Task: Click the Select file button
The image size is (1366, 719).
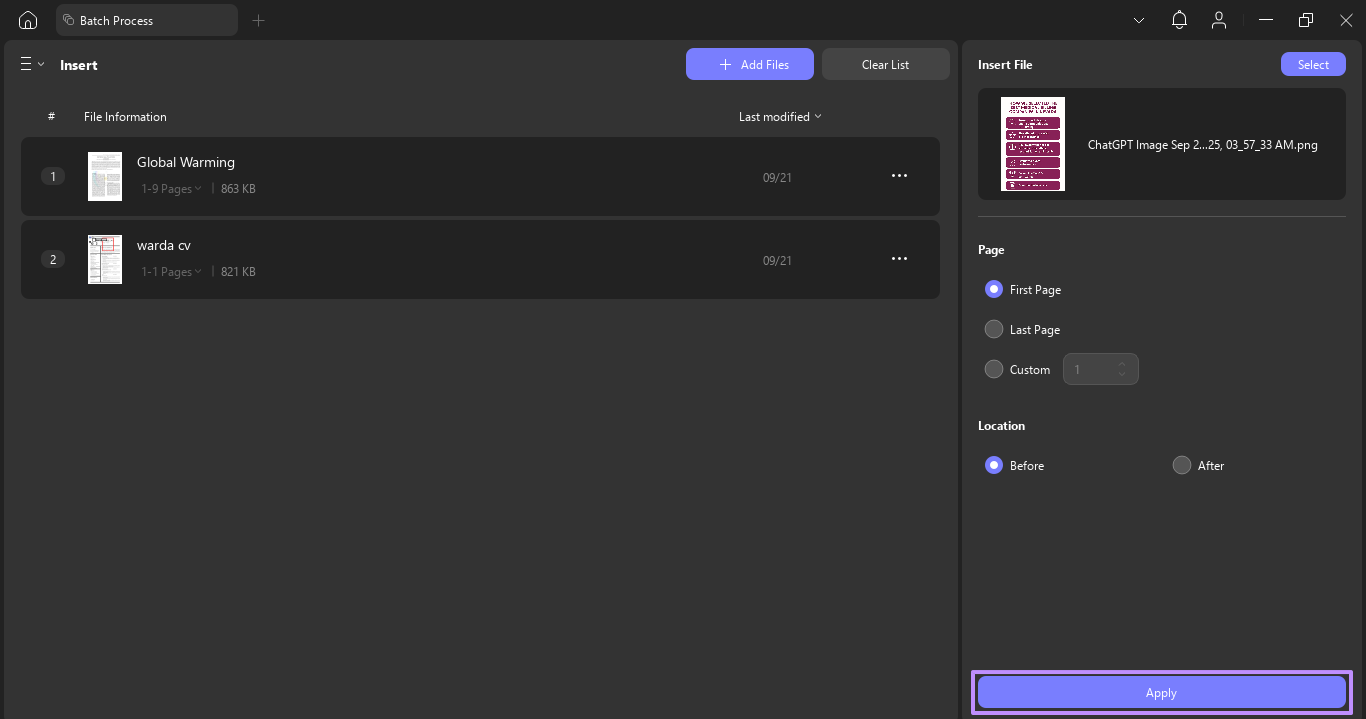Action: 1313,64
